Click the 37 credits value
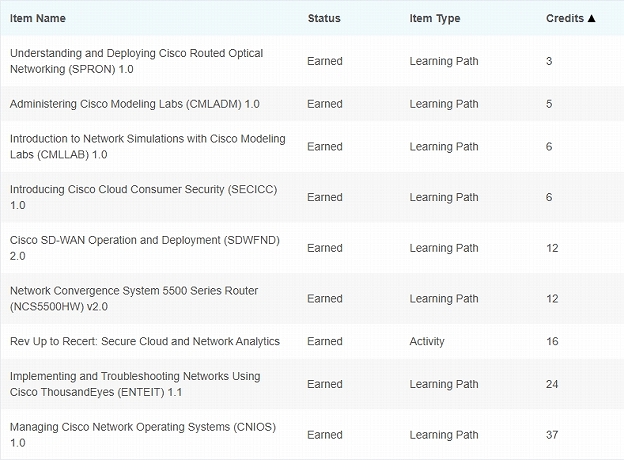 (552, 435)
